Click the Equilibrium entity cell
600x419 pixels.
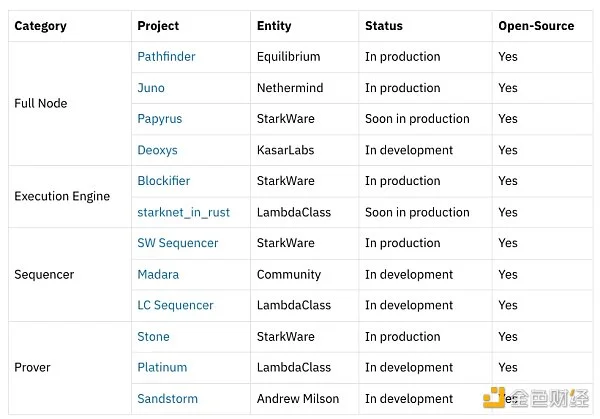point(305,57)
